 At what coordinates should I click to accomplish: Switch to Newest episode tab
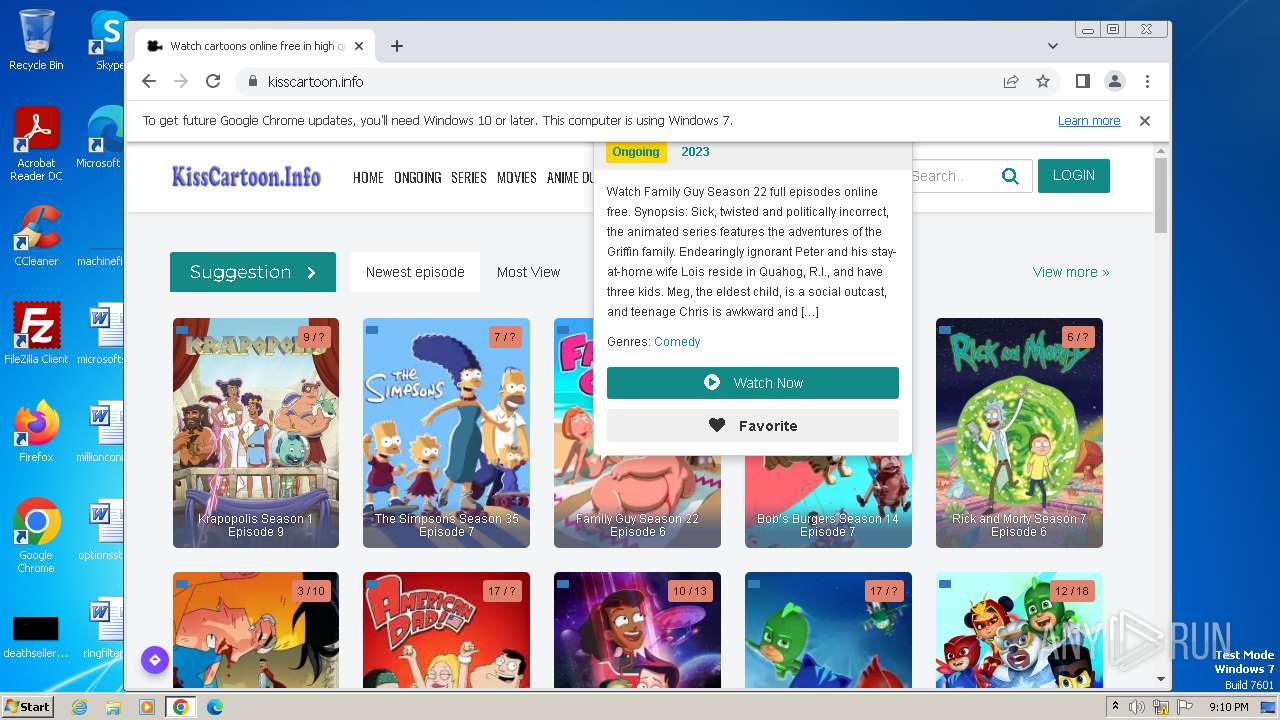pos(415,272)
